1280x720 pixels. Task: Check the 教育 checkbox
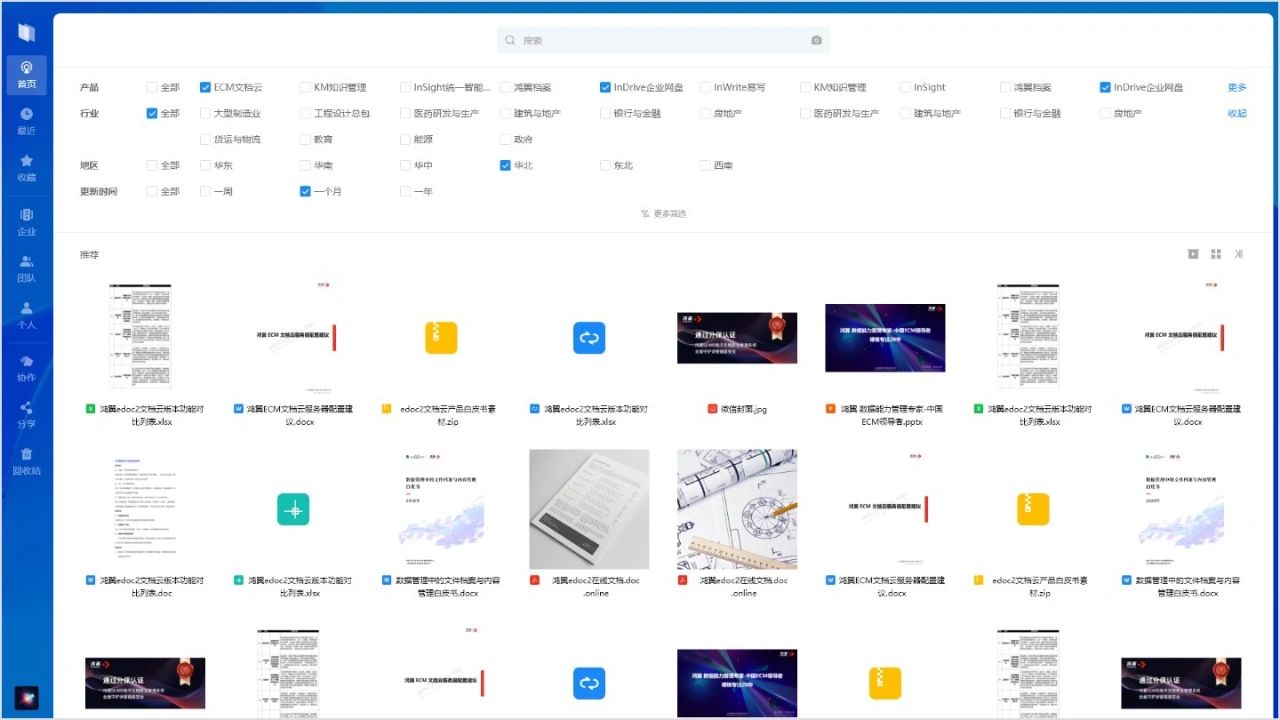(x=305, y=139)
